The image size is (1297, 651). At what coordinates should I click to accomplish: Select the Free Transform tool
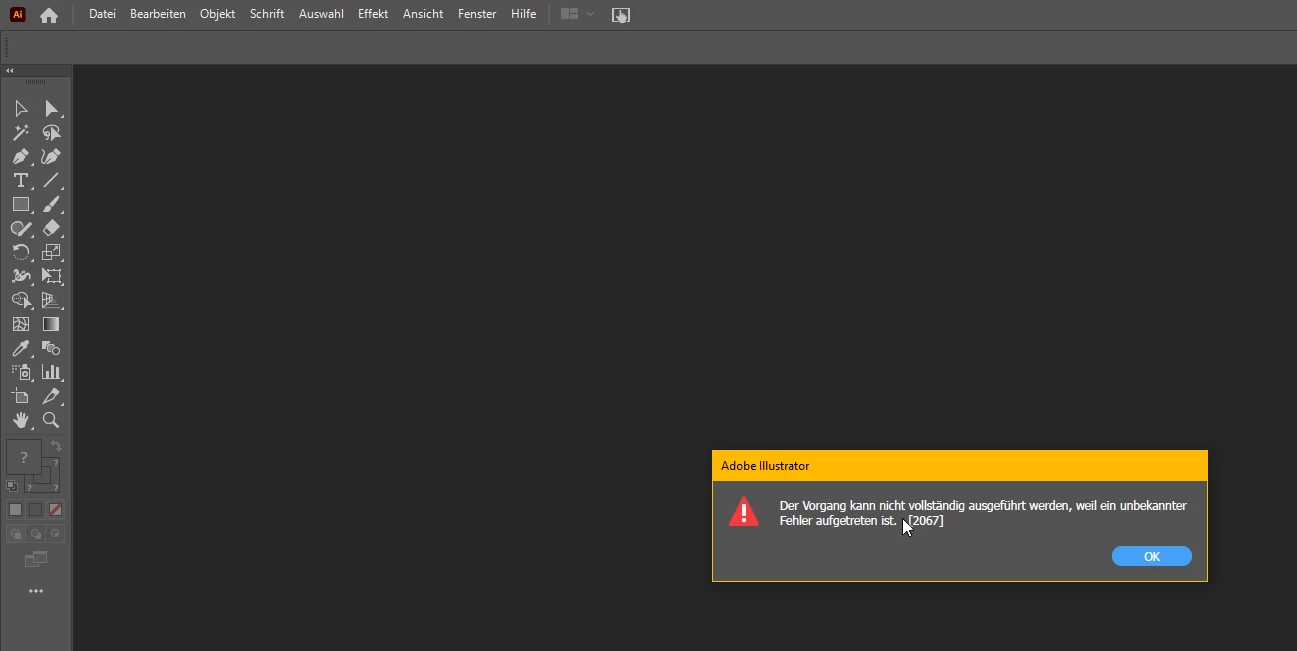tap(51, 276)
